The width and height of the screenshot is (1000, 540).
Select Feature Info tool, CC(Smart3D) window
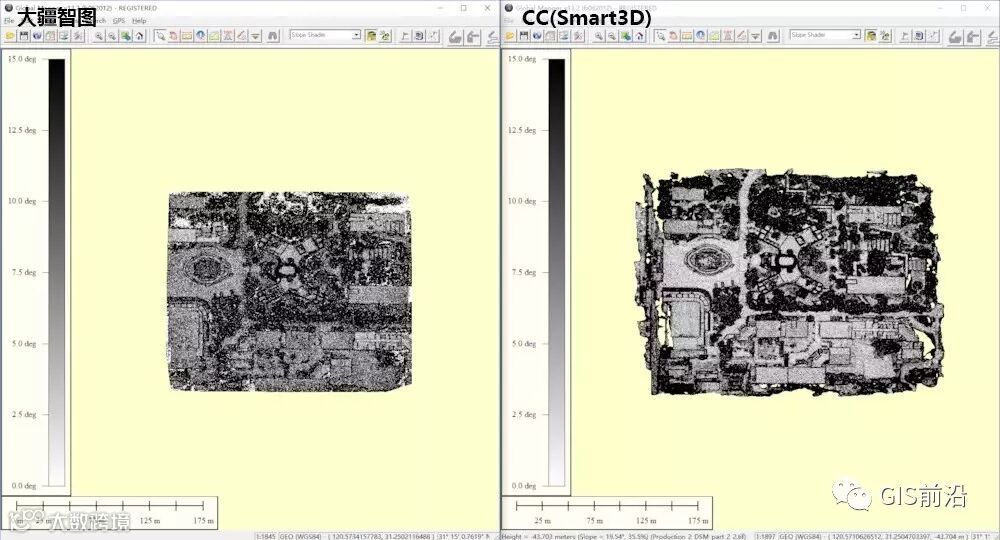[700, 36]
